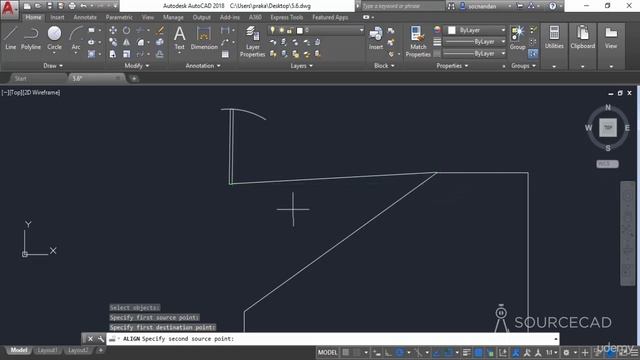Click the Erase tool icon

(x=160, y=31)
